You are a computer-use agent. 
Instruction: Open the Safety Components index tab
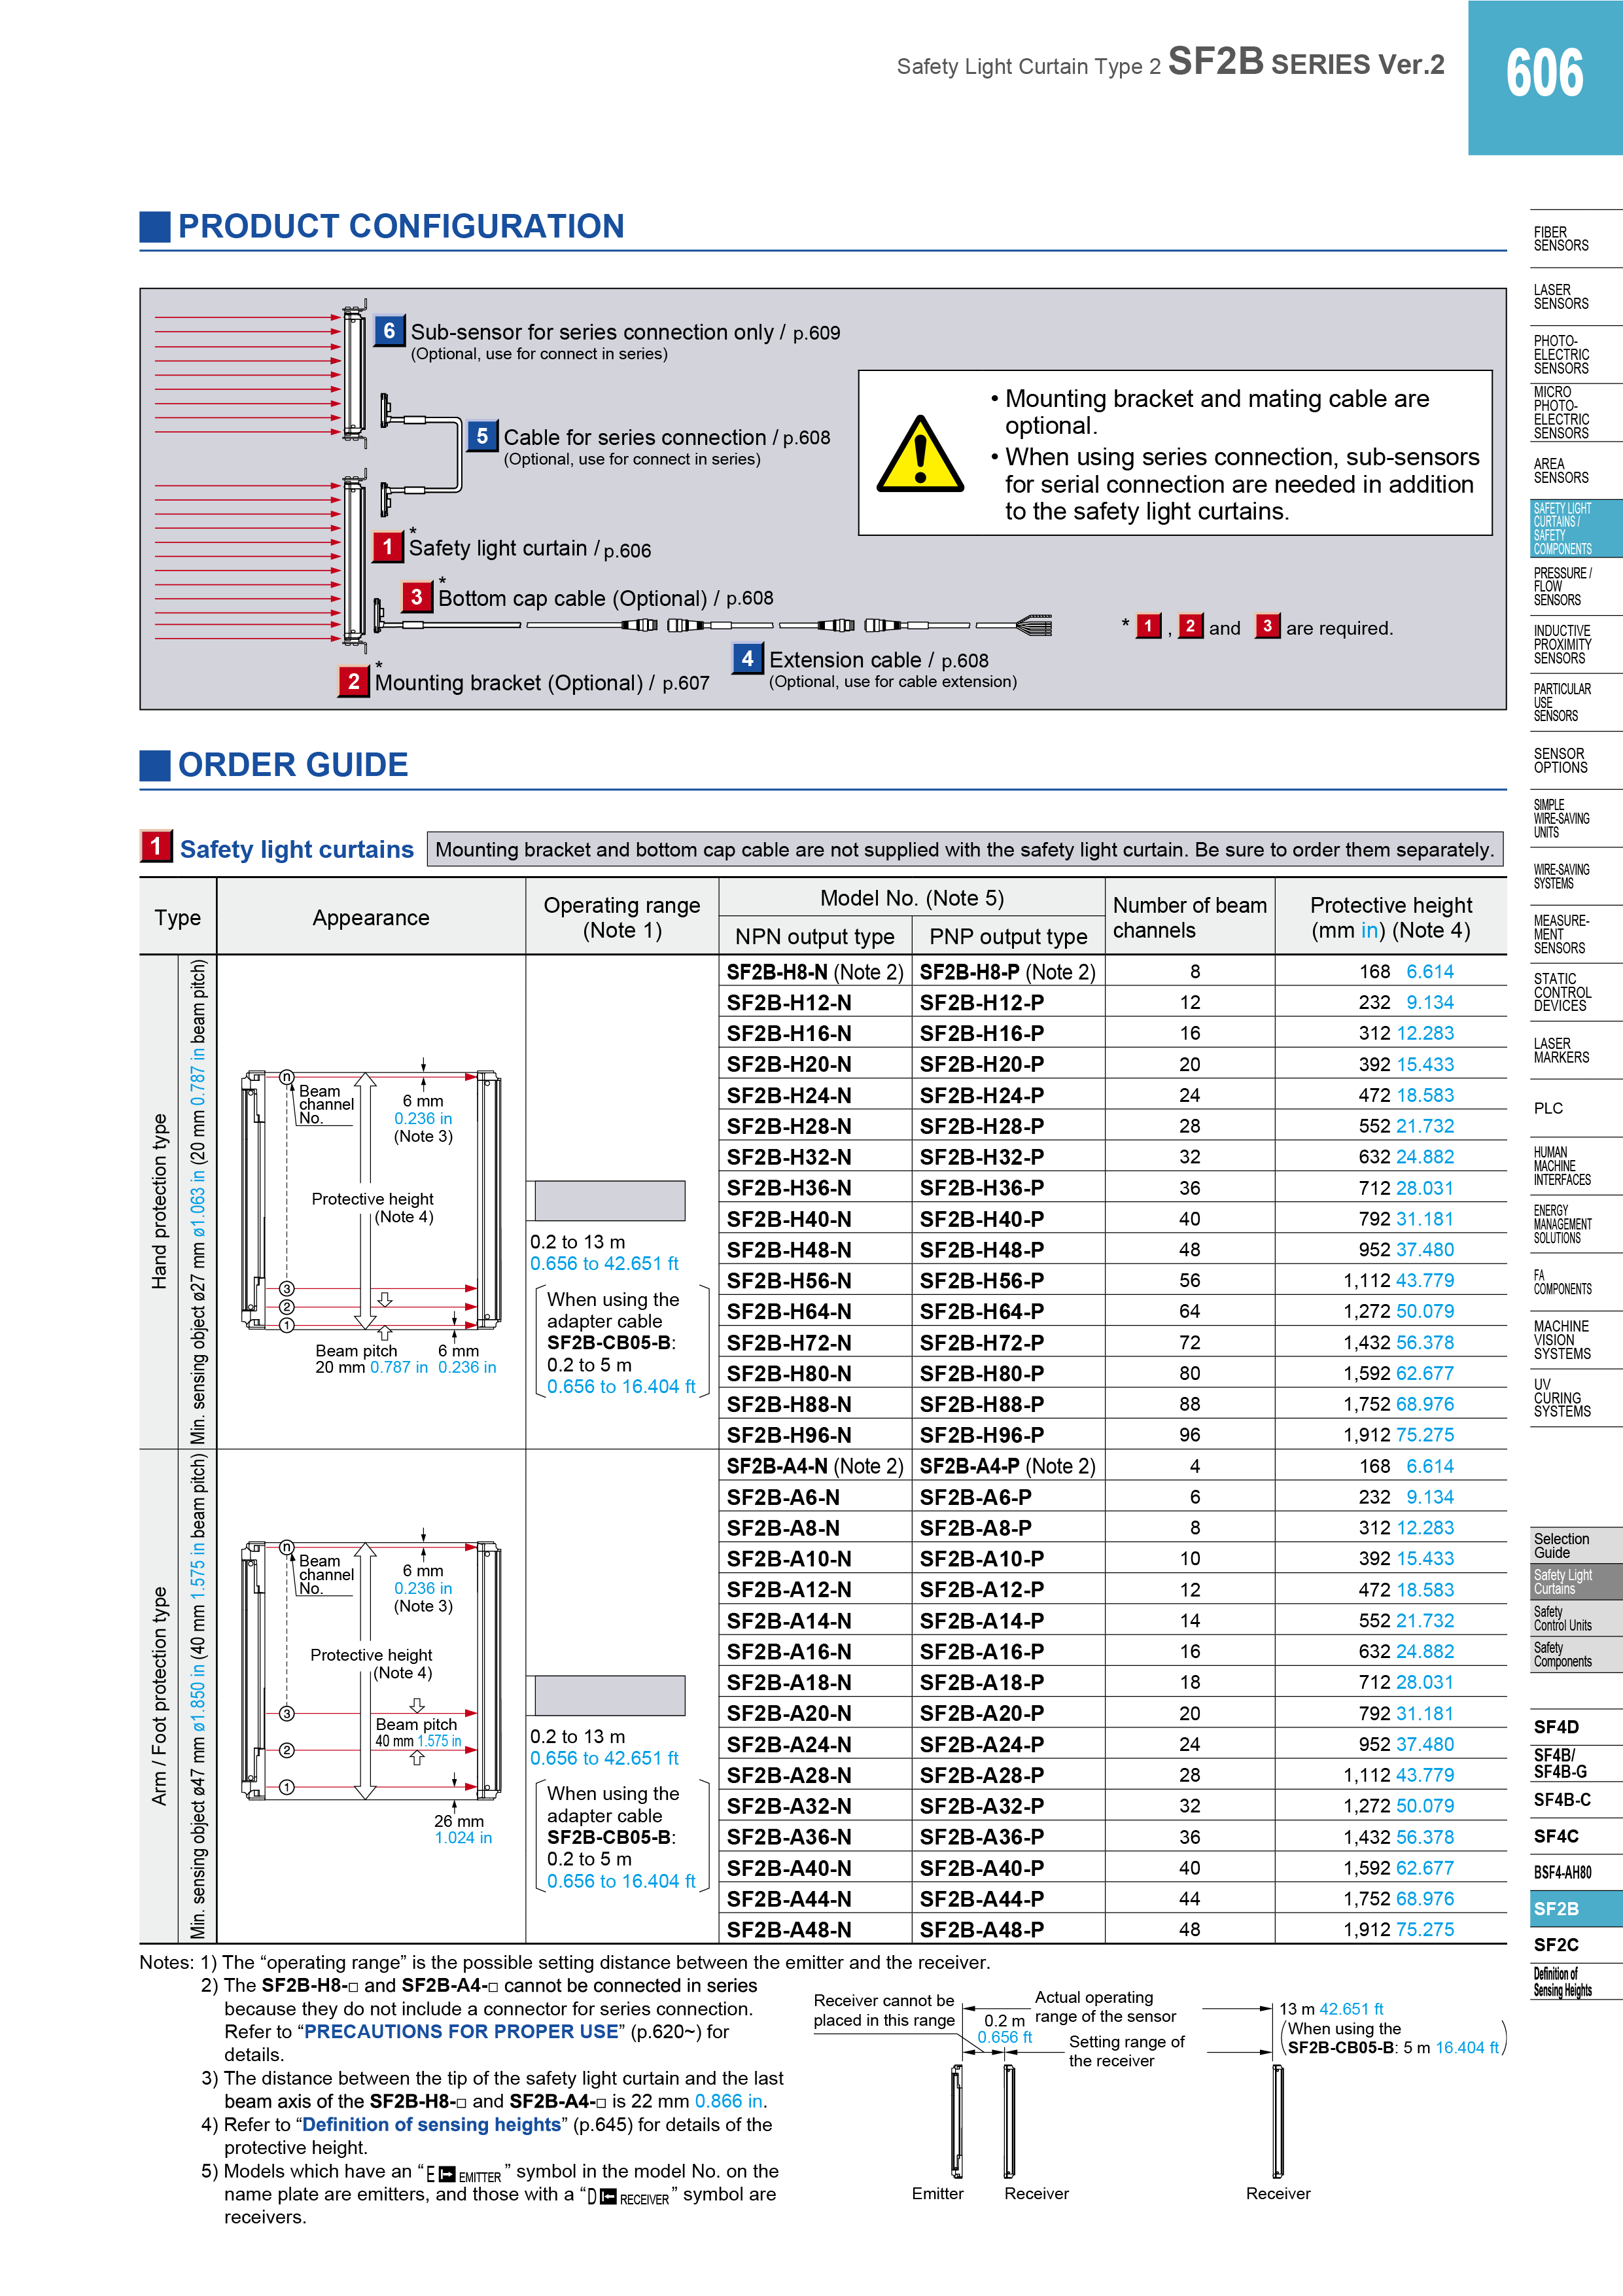tap(1575, 1655)
